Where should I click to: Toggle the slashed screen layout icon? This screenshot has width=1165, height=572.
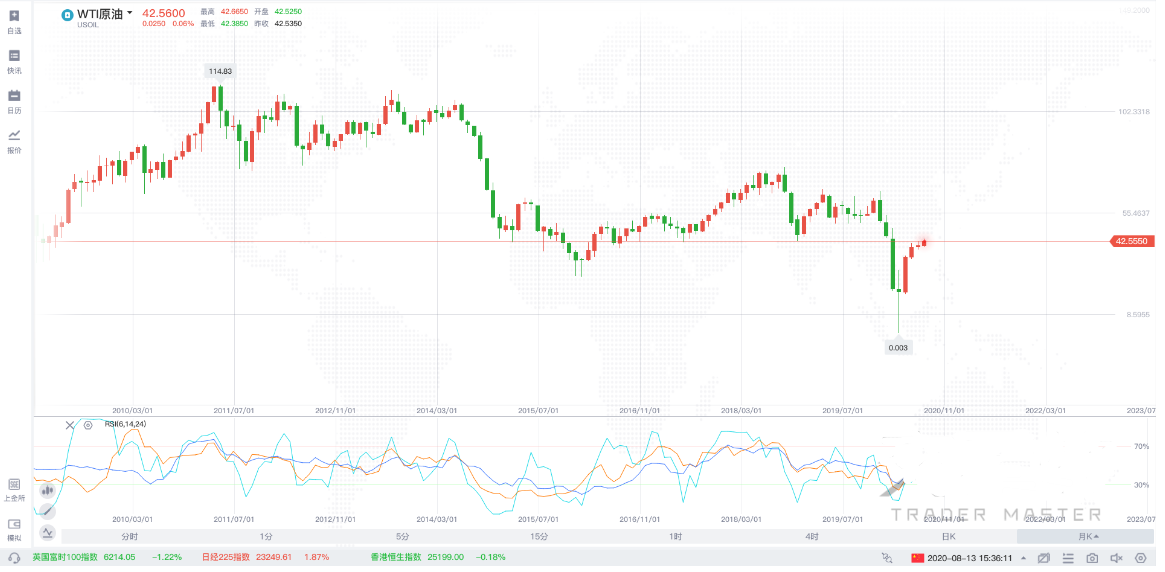(1044, 557)
